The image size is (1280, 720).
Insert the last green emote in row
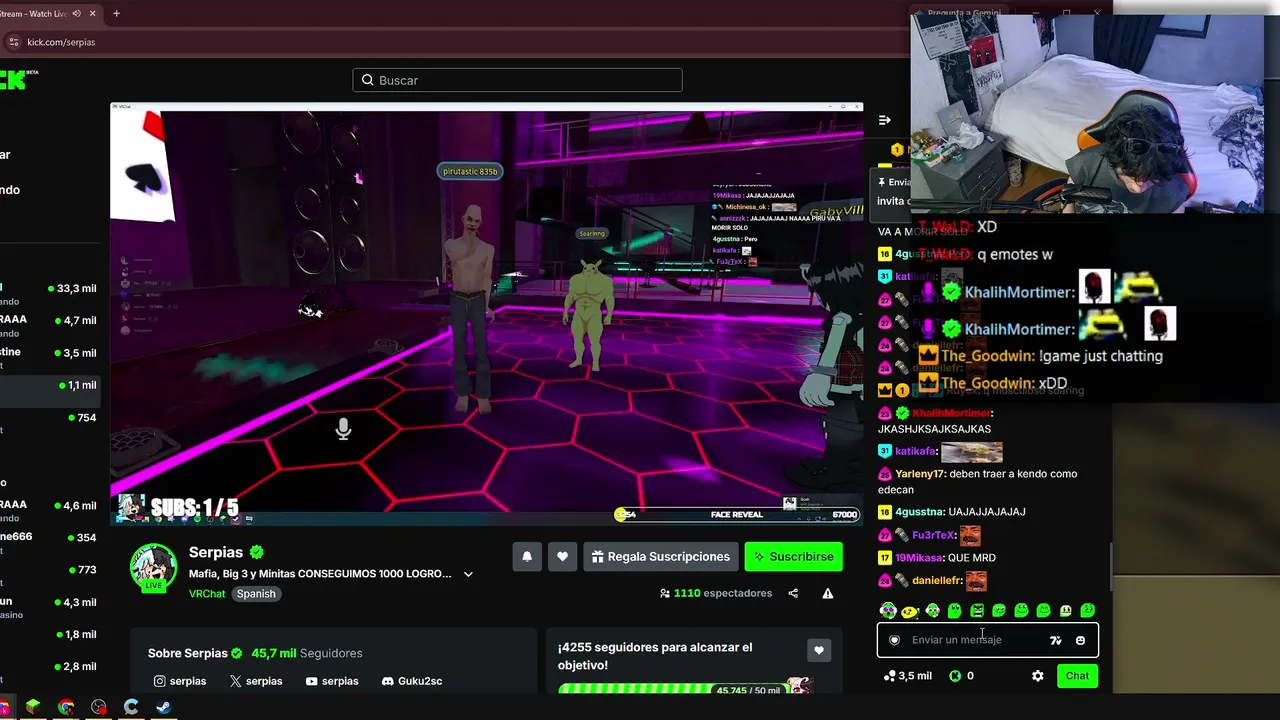[1088, 610]
